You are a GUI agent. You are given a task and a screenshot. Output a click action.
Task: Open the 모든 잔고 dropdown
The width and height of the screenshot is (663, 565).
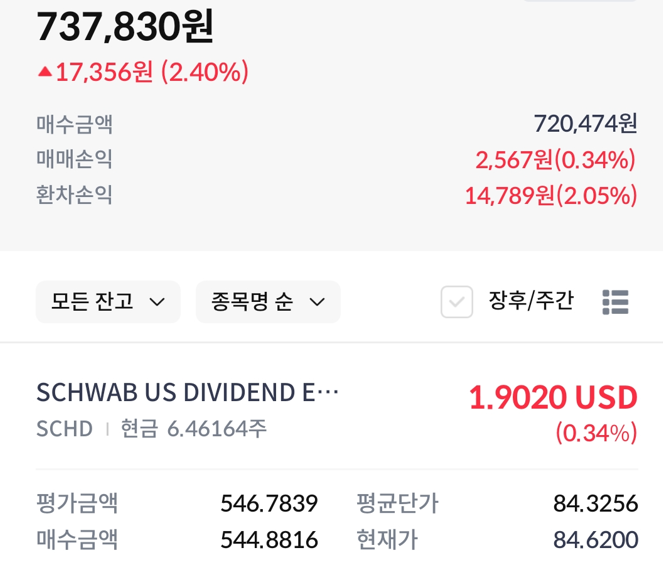tap(108, 302)
